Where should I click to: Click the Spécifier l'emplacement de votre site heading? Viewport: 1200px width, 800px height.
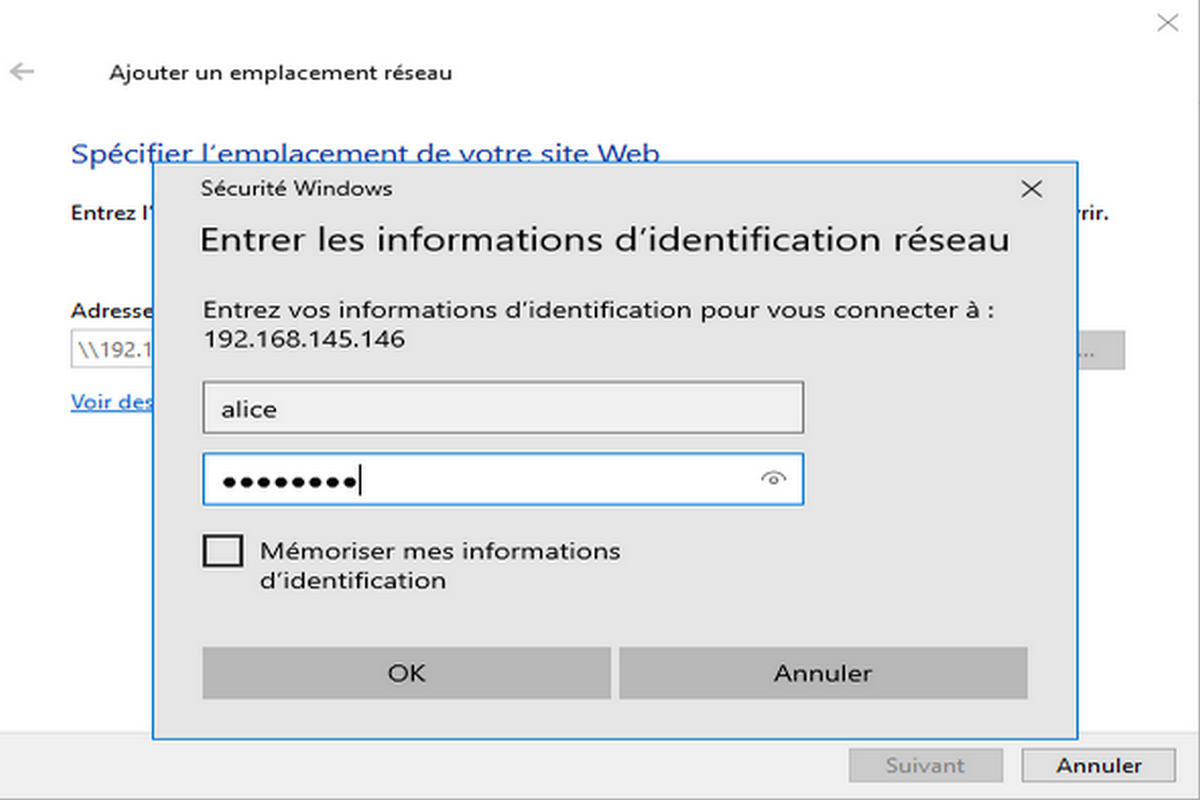(x=365, y=153)
